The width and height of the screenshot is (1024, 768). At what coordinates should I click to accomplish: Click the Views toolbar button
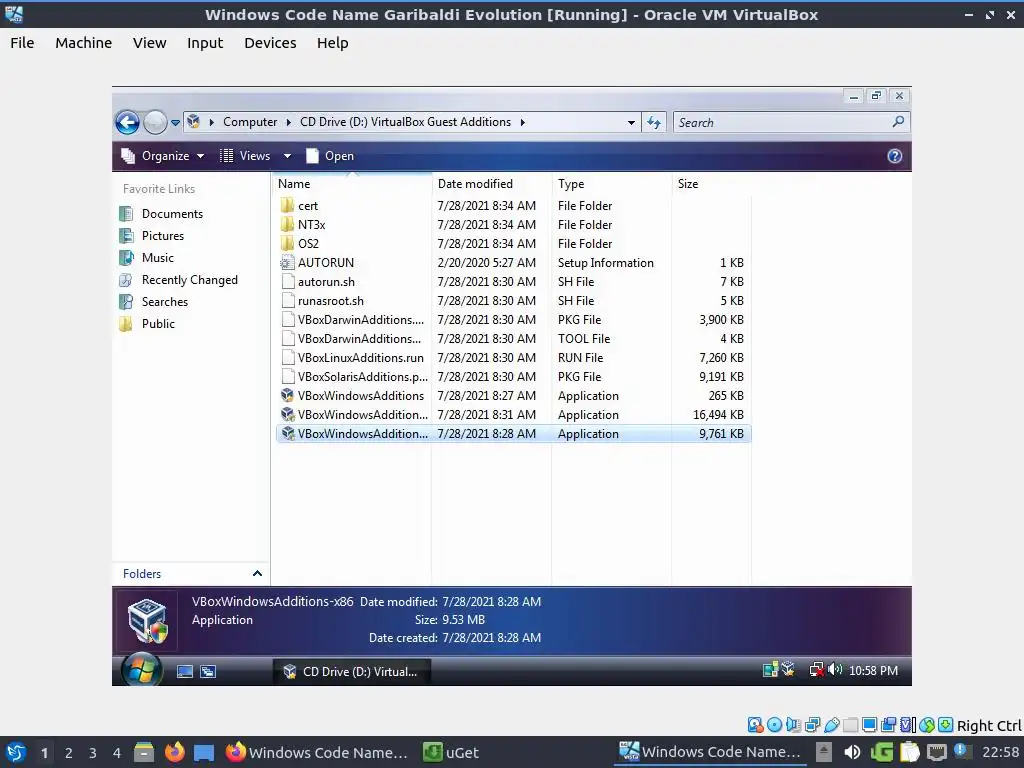tap(246, 156)
